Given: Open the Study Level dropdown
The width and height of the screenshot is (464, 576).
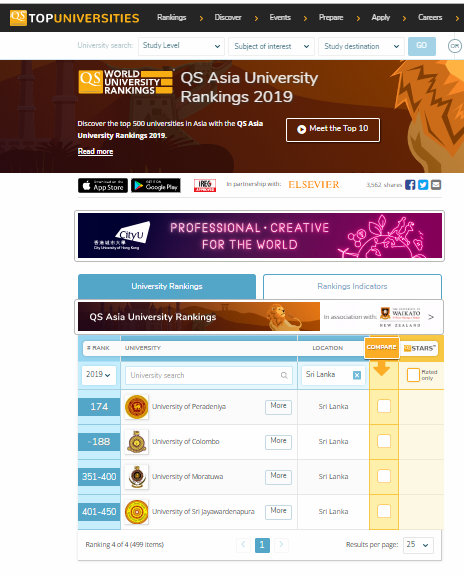Looking at the screenshot, I should point(181,46).
